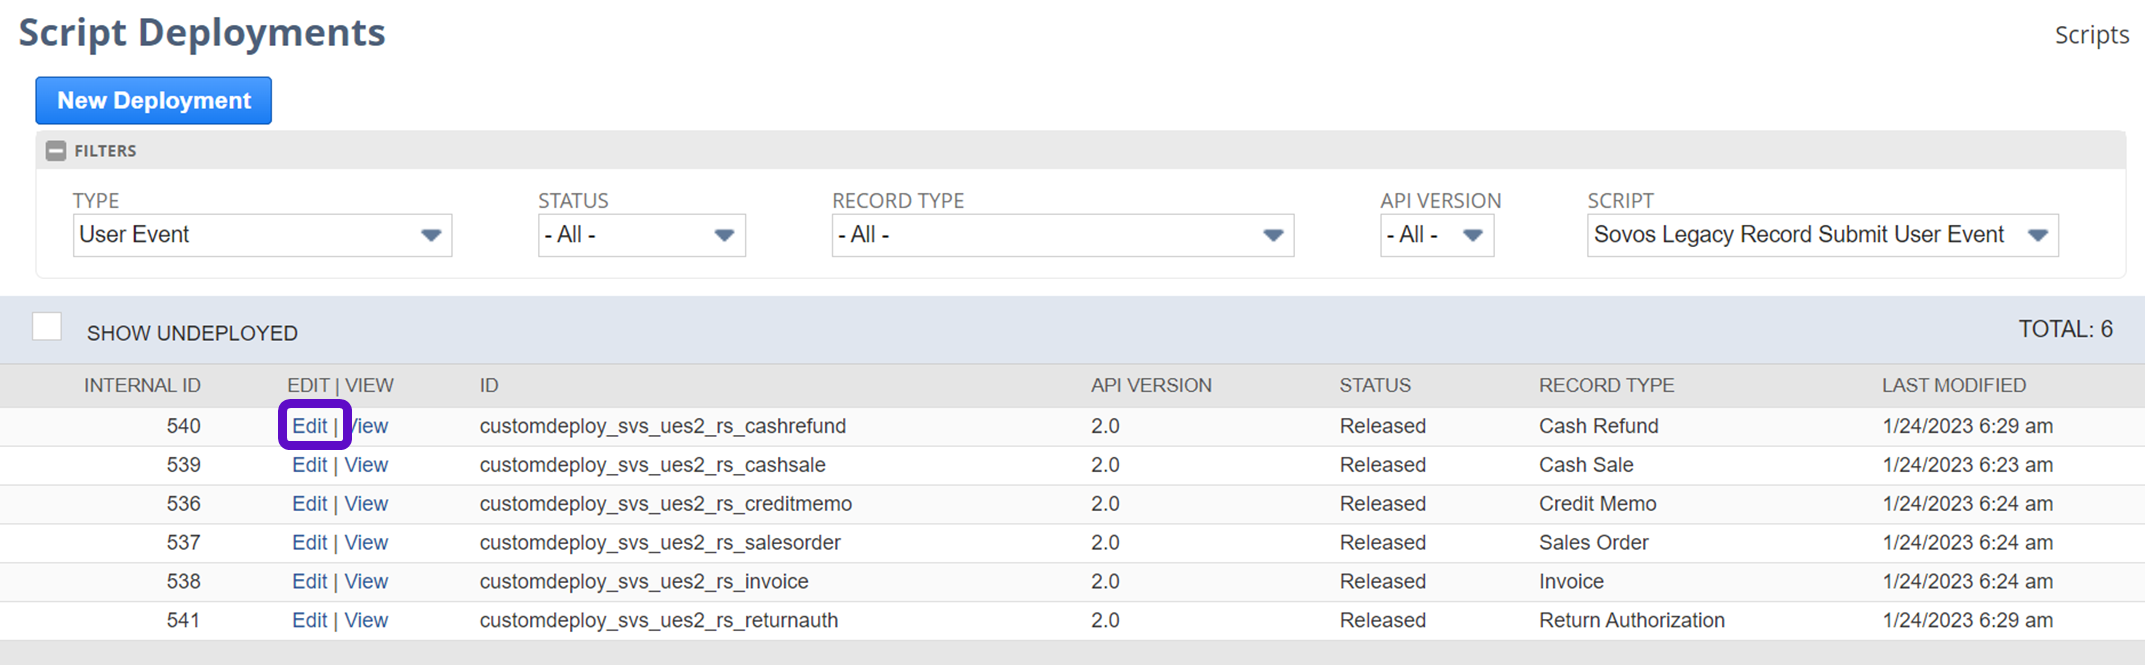Click the New Deployment button
2145x665 pixels.
154,101
